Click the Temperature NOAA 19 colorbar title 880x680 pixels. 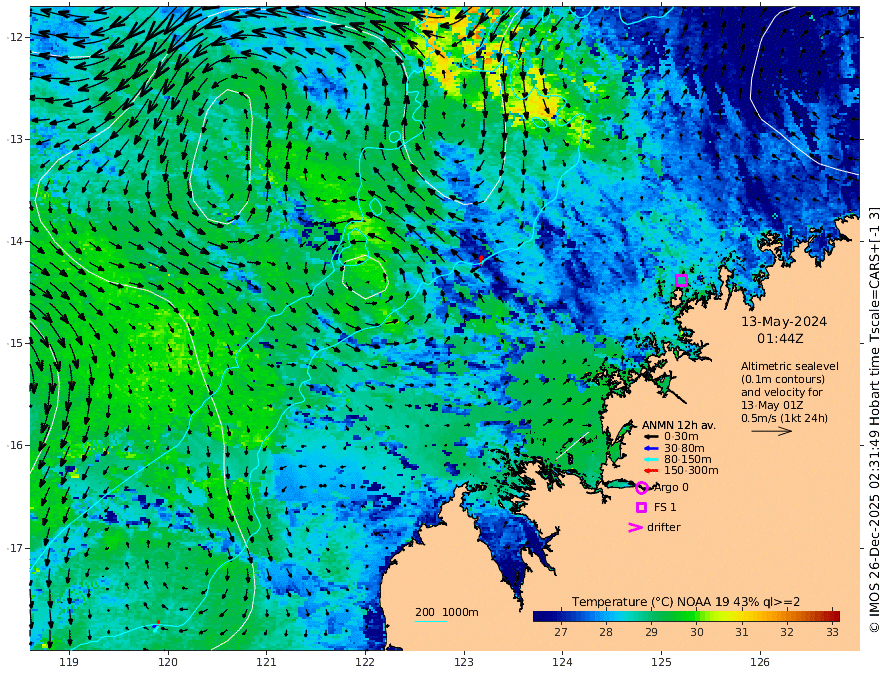coord(685,601)
